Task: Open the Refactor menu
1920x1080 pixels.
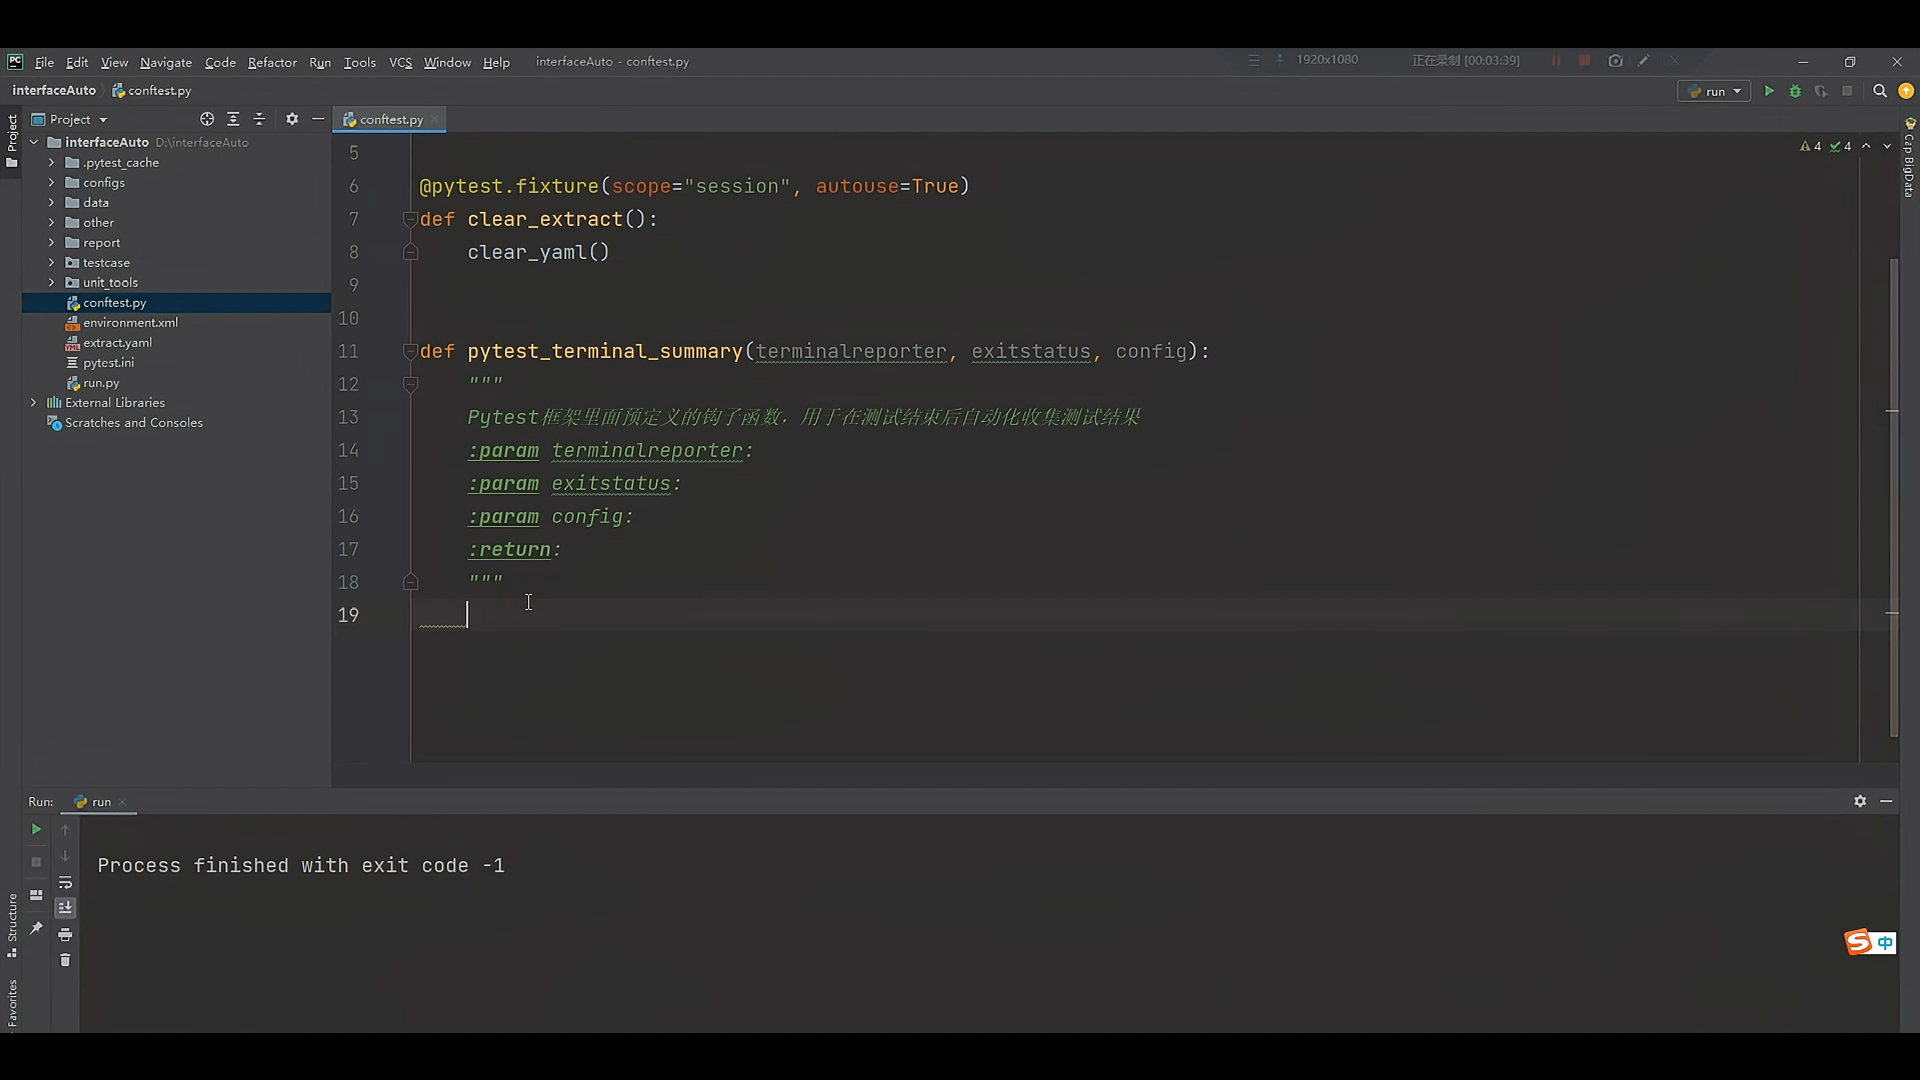Action: pos(272,62)
